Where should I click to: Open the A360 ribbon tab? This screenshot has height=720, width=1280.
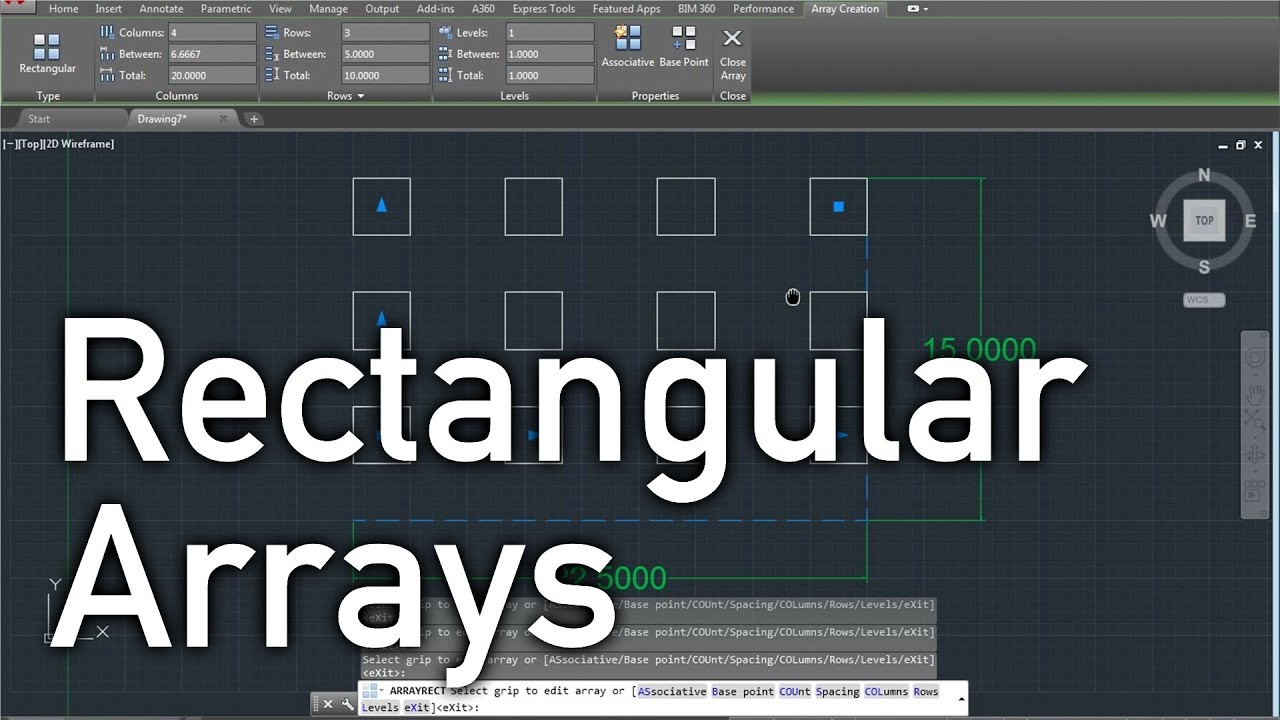[483, 9]
